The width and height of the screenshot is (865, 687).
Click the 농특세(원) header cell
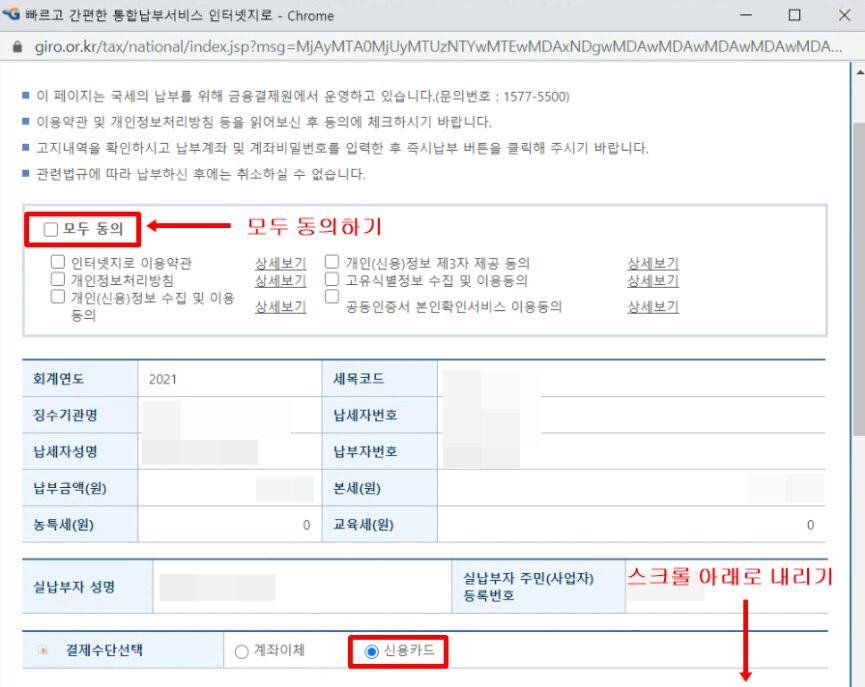(80, 524)
